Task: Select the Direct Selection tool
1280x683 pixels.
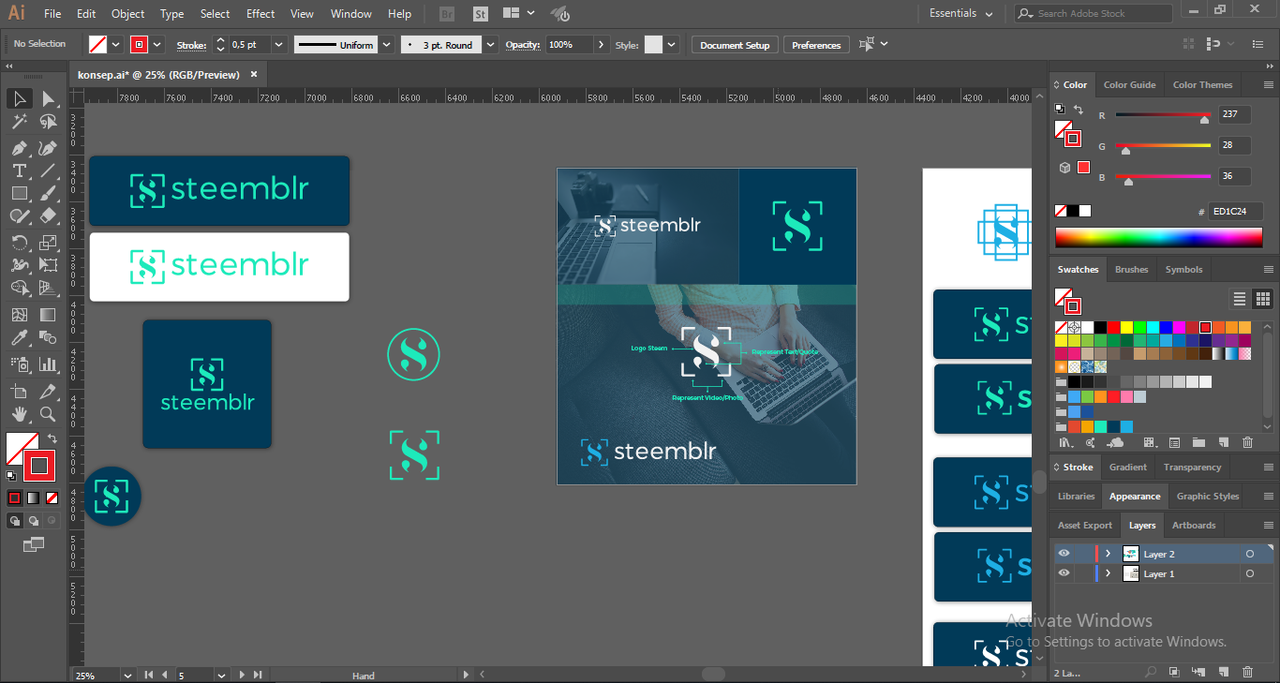Action: (48, 98)
